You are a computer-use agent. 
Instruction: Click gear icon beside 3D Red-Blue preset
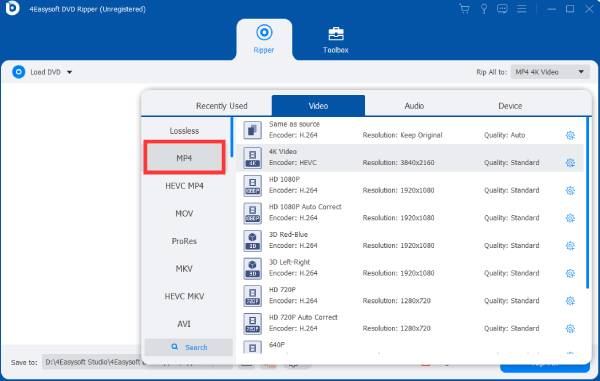tap(570, 246)
